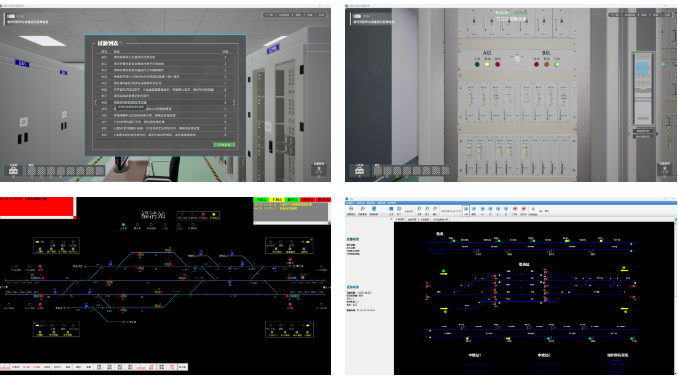Click the first toolbar icon in the monitoring window
This screenshot has height=376, width=678.
click(351, 210)
